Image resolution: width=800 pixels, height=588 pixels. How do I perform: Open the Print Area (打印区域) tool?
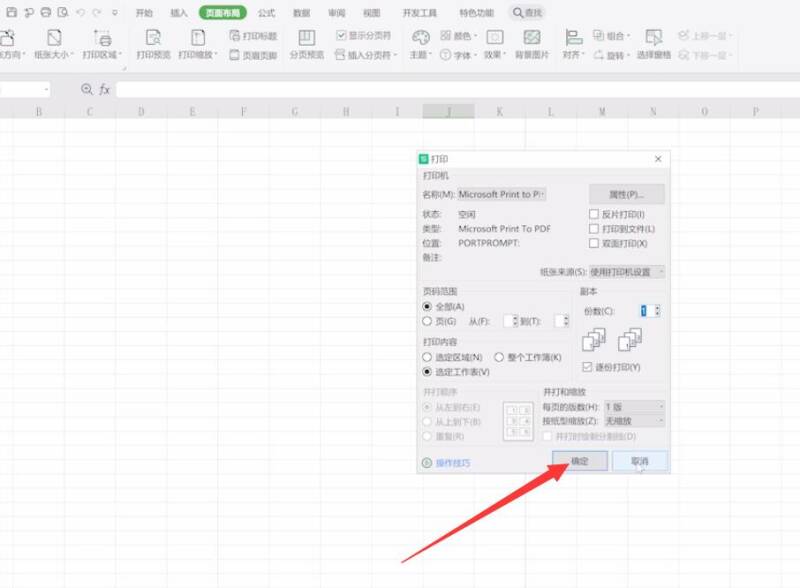[x=102, y=44]
